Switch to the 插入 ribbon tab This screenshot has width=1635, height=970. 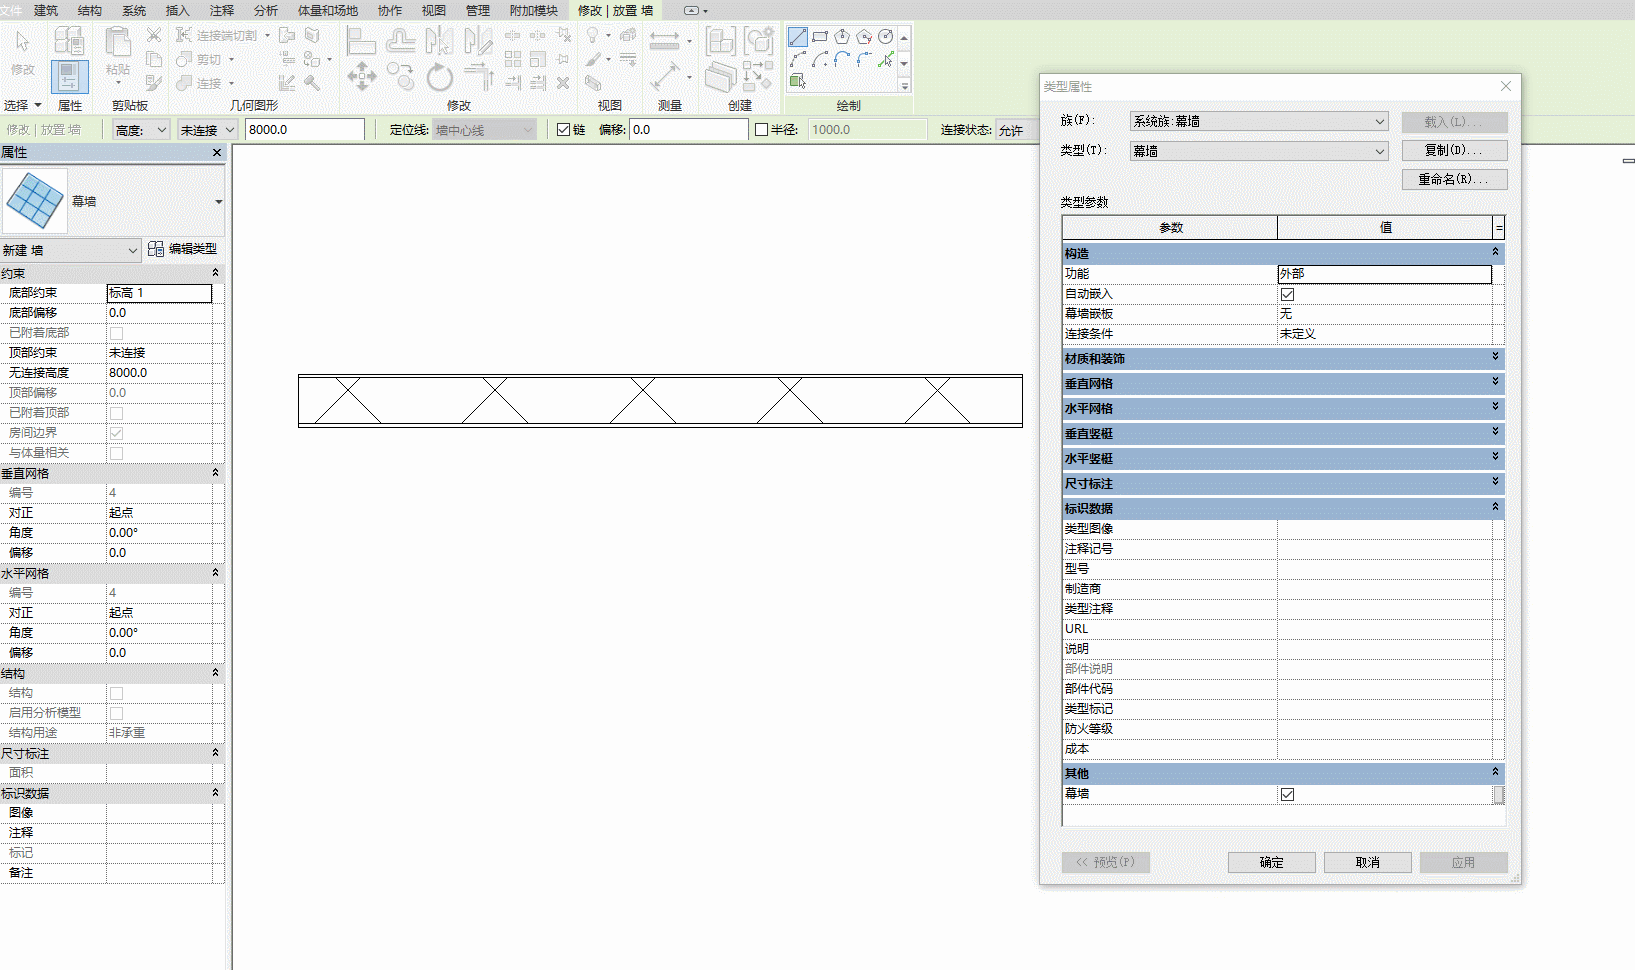point(177,10)
